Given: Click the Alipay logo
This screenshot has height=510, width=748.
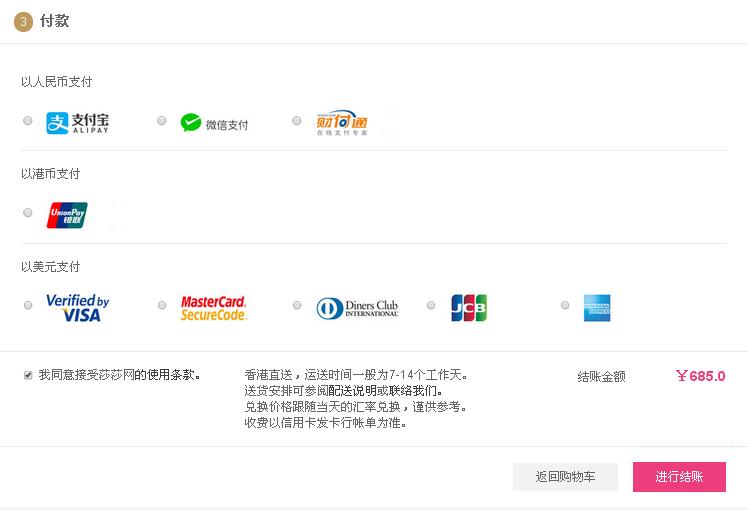Looking at the screenshot, I should coord(77,123).
